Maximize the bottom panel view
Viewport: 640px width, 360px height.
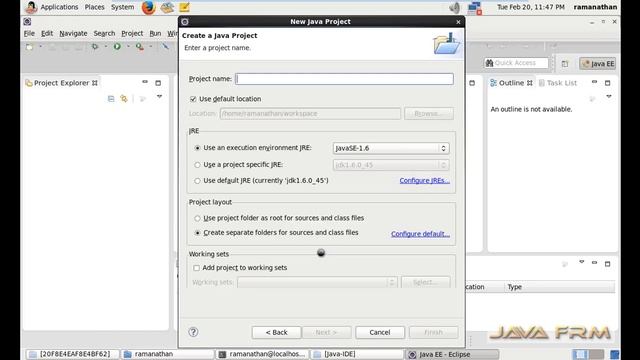tap(607, 264)
